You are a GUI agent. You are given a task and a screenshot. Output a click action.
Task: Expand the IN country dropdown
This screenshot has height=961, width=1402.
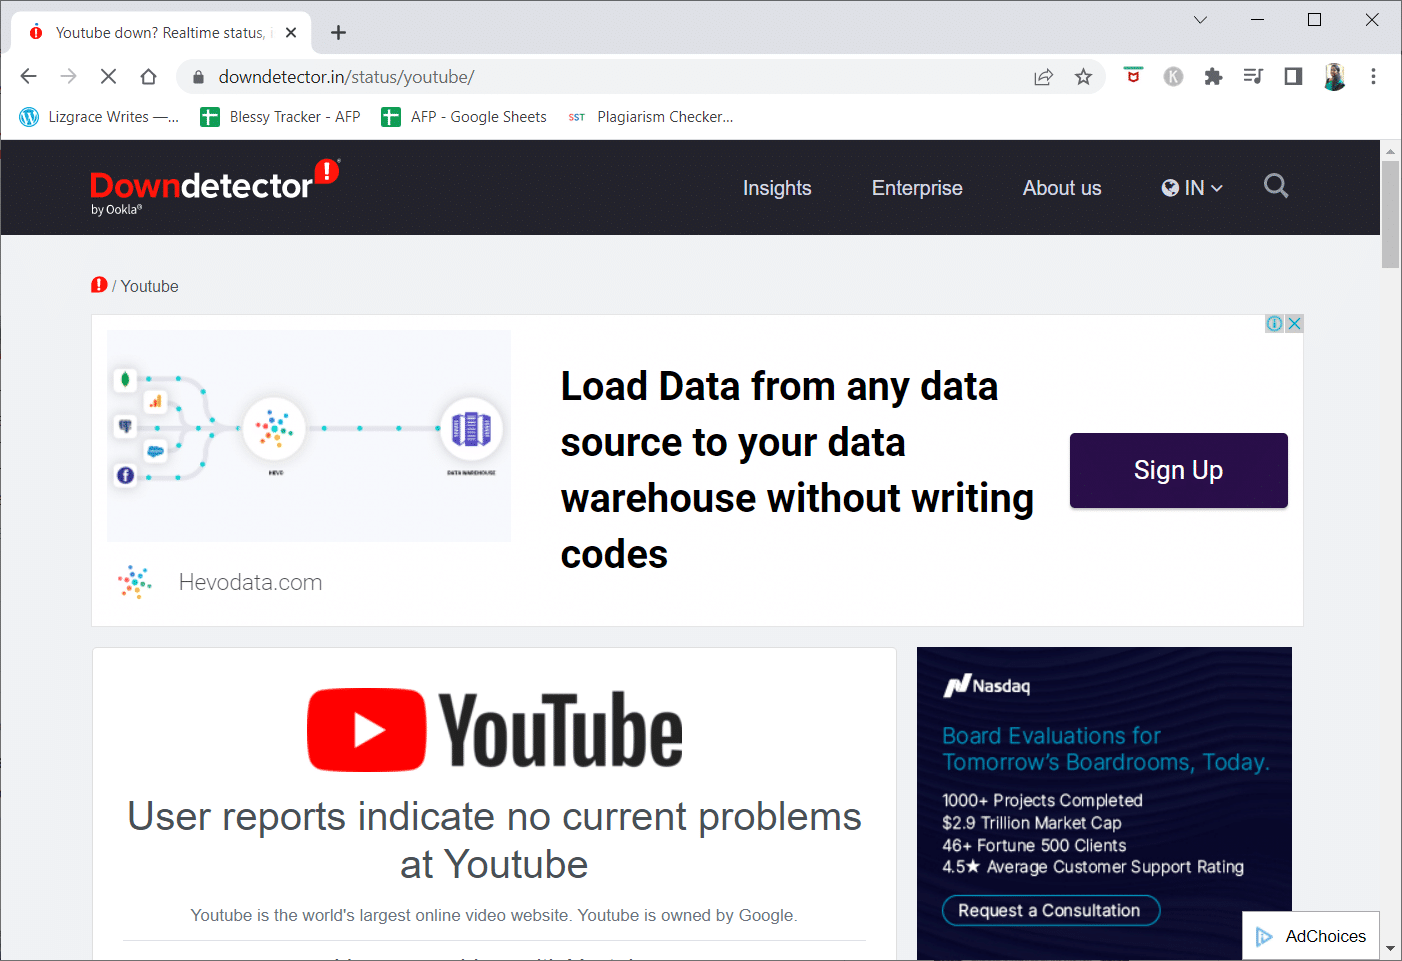(1192, 188)
